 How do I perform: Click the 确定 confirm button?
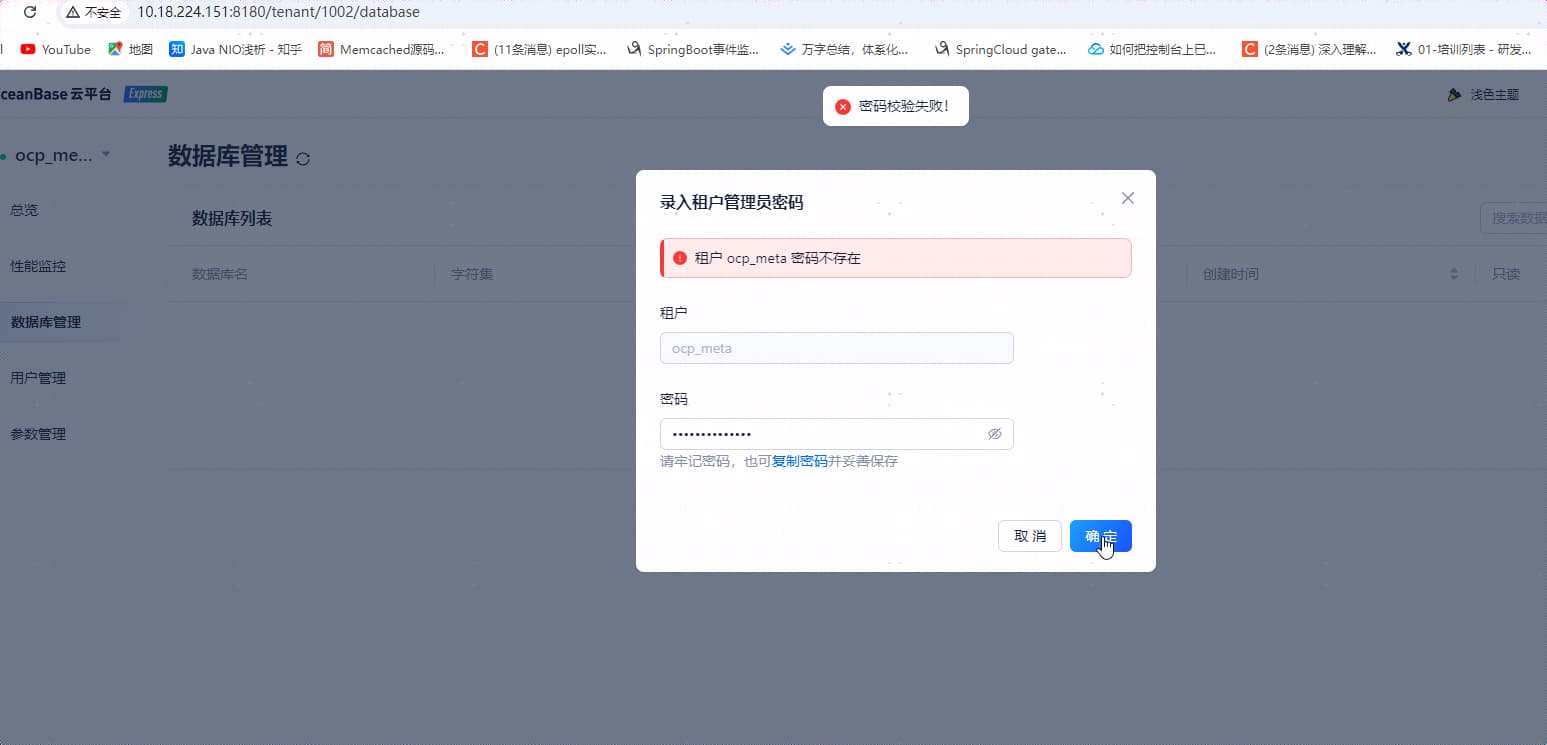[1100, 536]
